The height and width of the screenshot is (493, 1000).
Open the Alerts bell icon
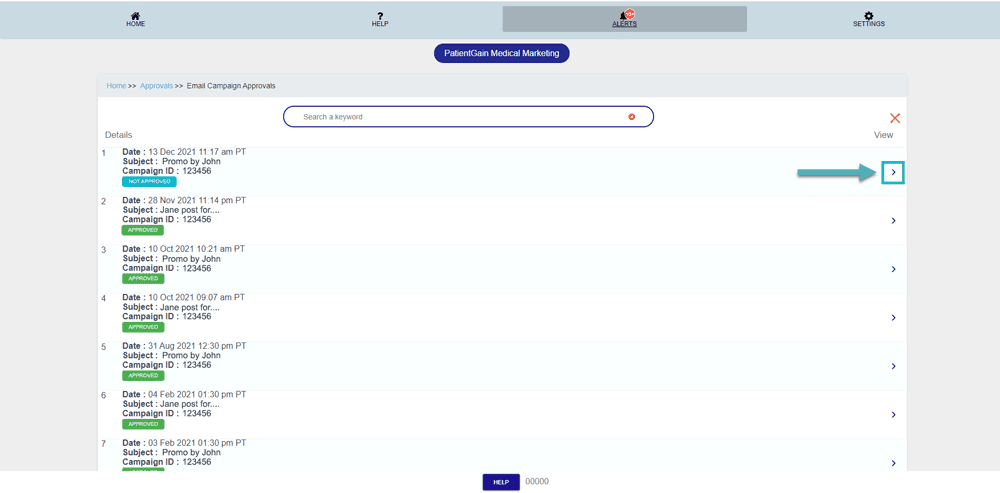pos(625,16)
